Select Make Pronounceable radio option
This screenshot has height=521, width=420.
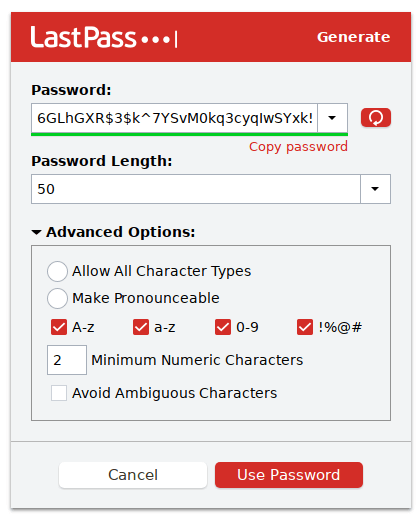57,298
